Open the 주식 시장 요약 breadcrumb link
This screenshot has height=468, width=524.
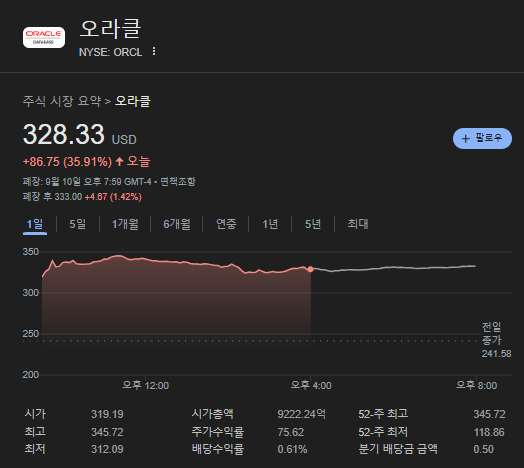[62, 101]
